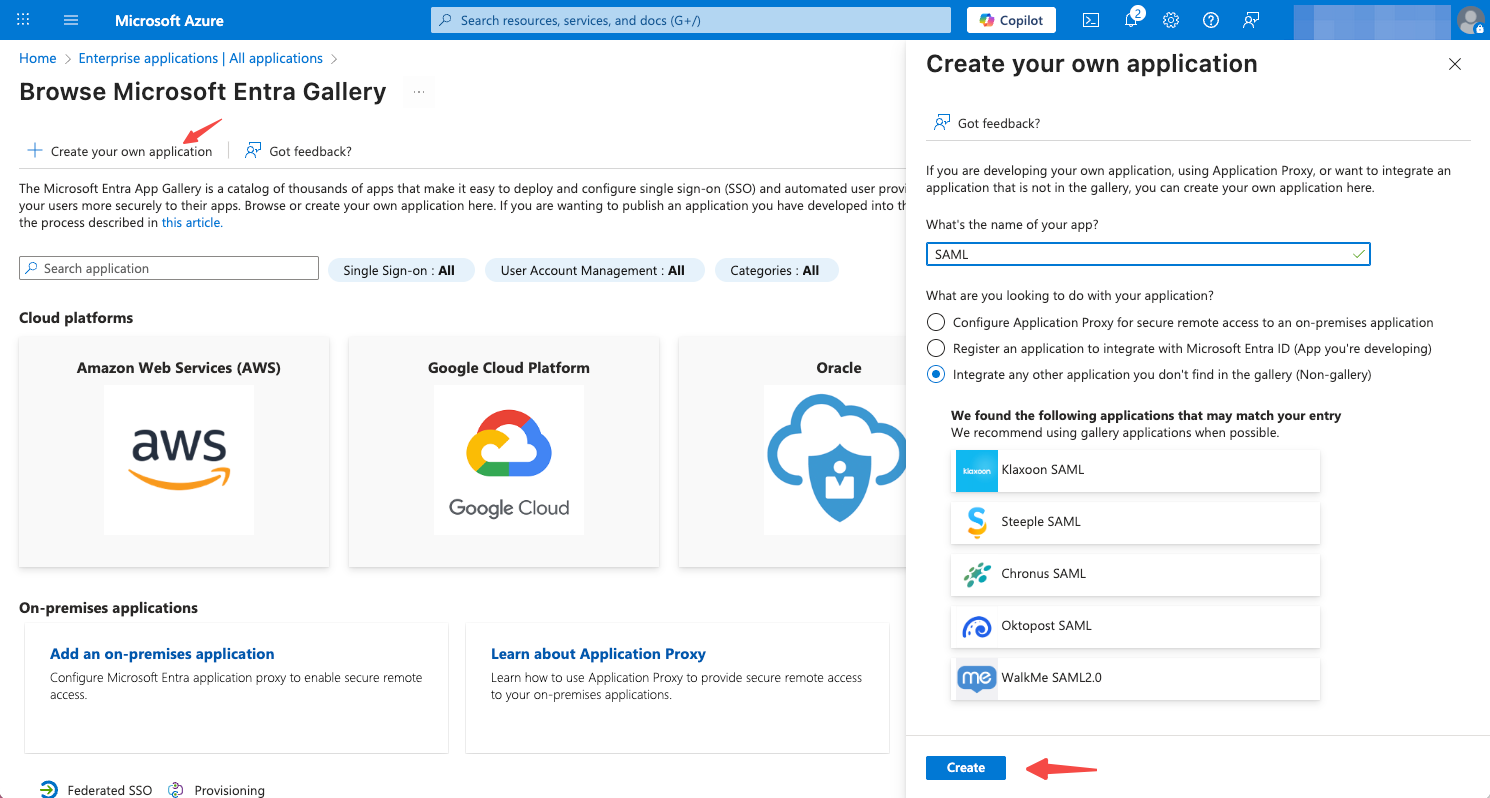Click the search application input field

pyautogui.click(x=168, y=267)
